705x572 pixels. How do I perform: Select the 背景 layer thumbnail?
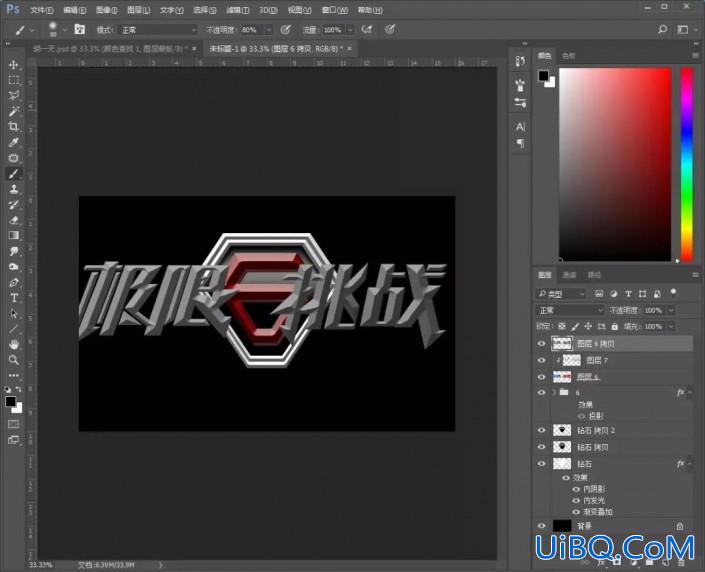(x=562, y=526)
